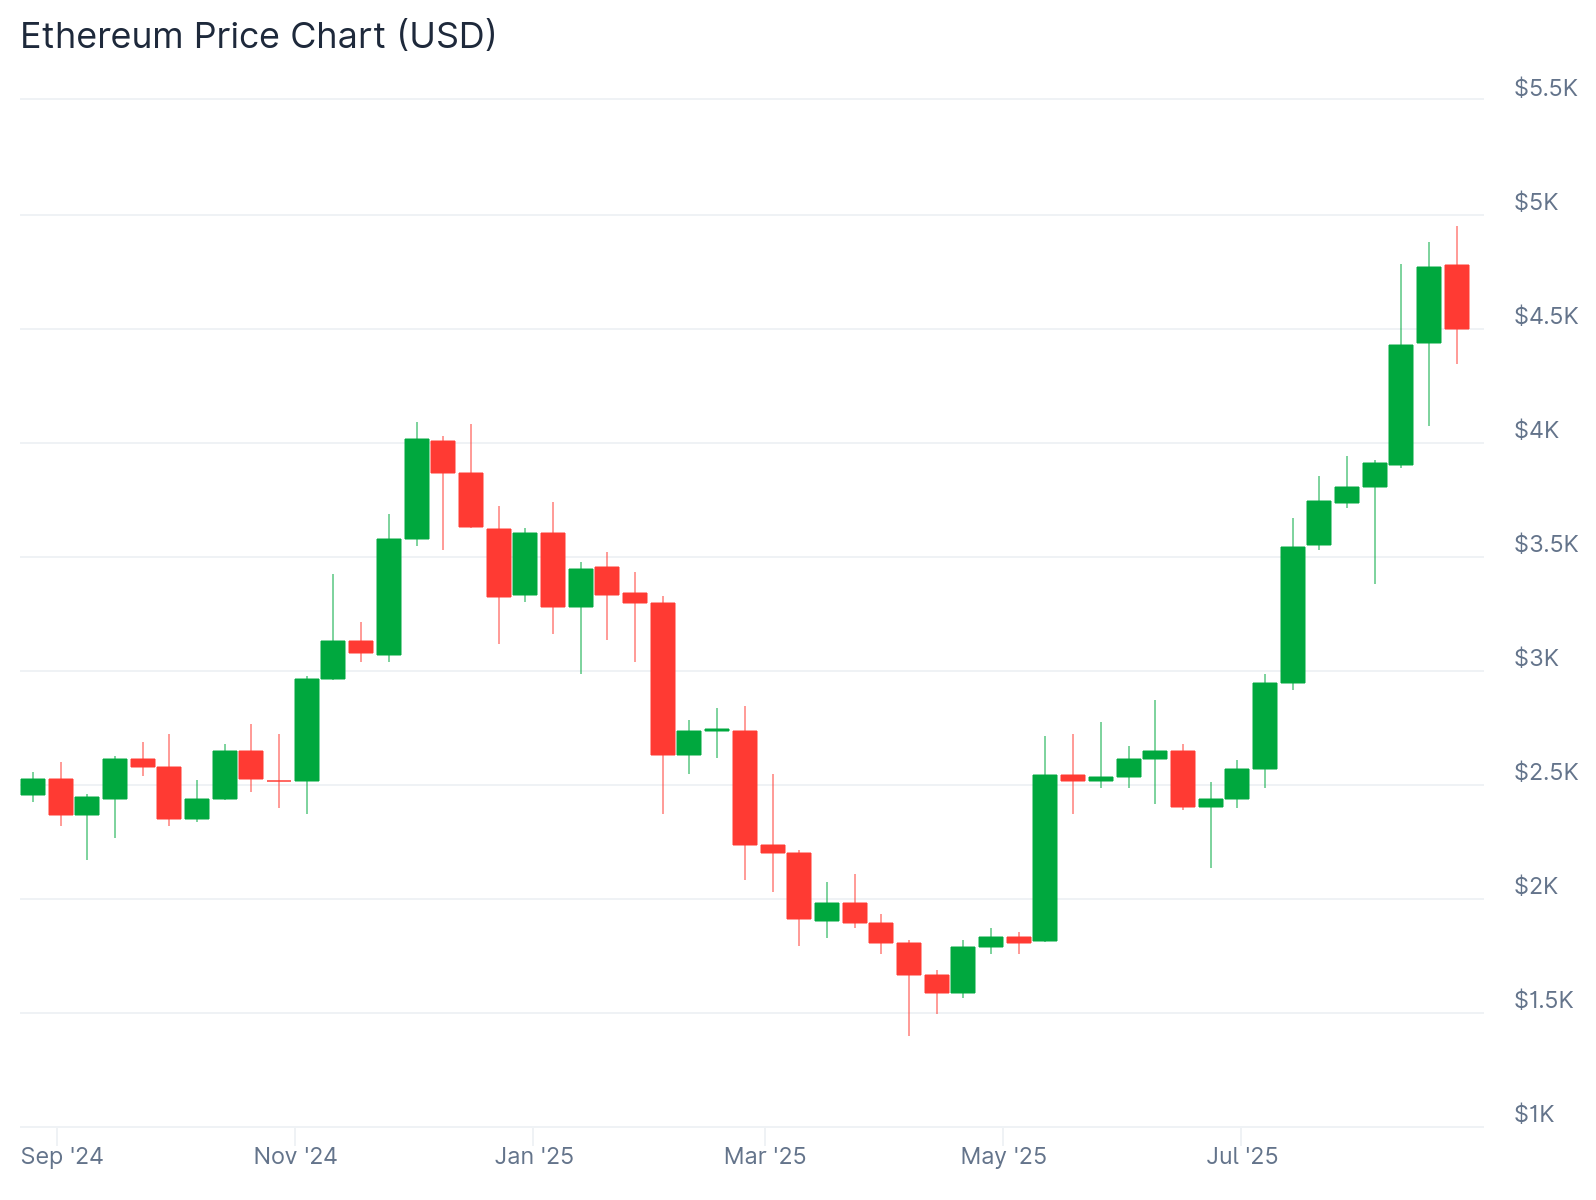Click the $5K price axis label
Image resolution: width=1596 pixels, height=1200 pixels.
1536,202
